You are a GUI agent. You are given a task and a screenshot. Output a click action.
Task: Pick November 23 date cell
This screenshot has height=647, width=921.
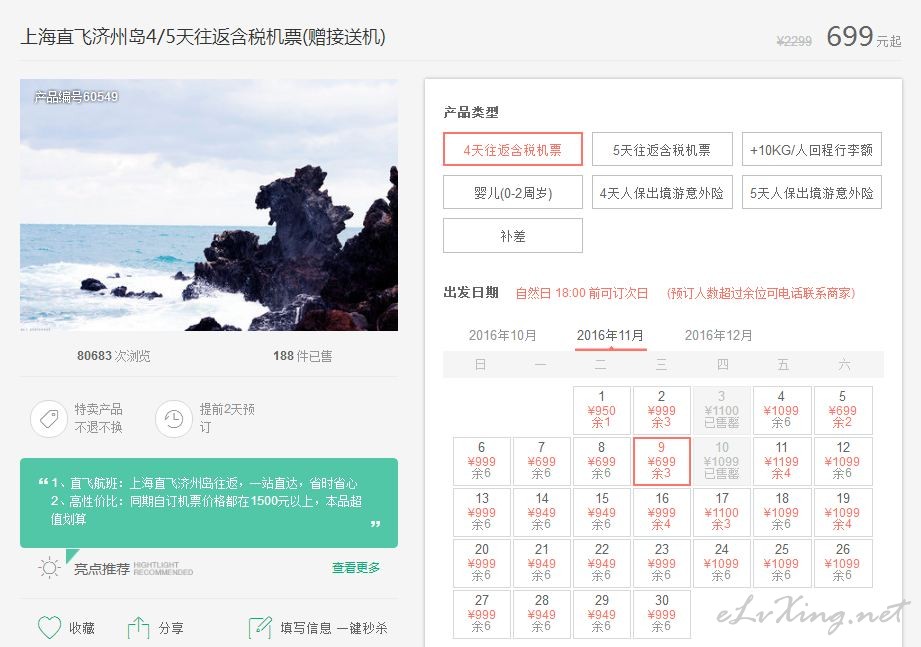(x=661, y=563)
